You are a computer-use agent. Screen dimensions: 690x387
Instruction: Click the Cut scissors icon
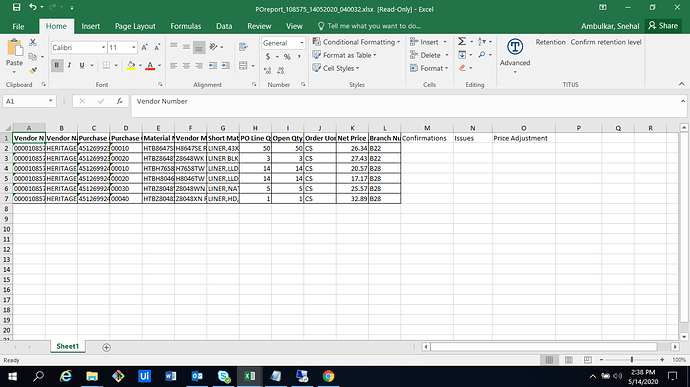[x=33, y=42]
